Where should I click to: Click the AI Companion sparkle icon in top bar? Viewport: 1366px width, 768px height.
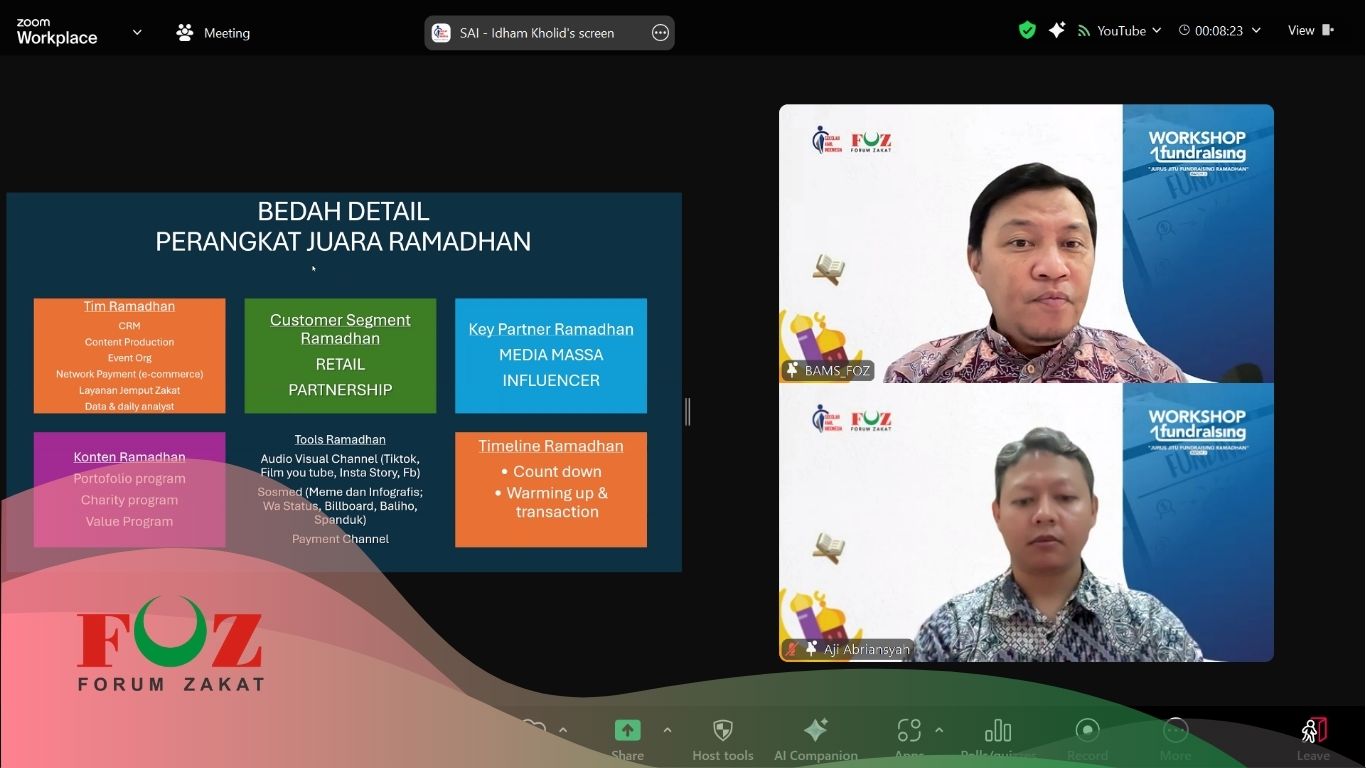1057,30
